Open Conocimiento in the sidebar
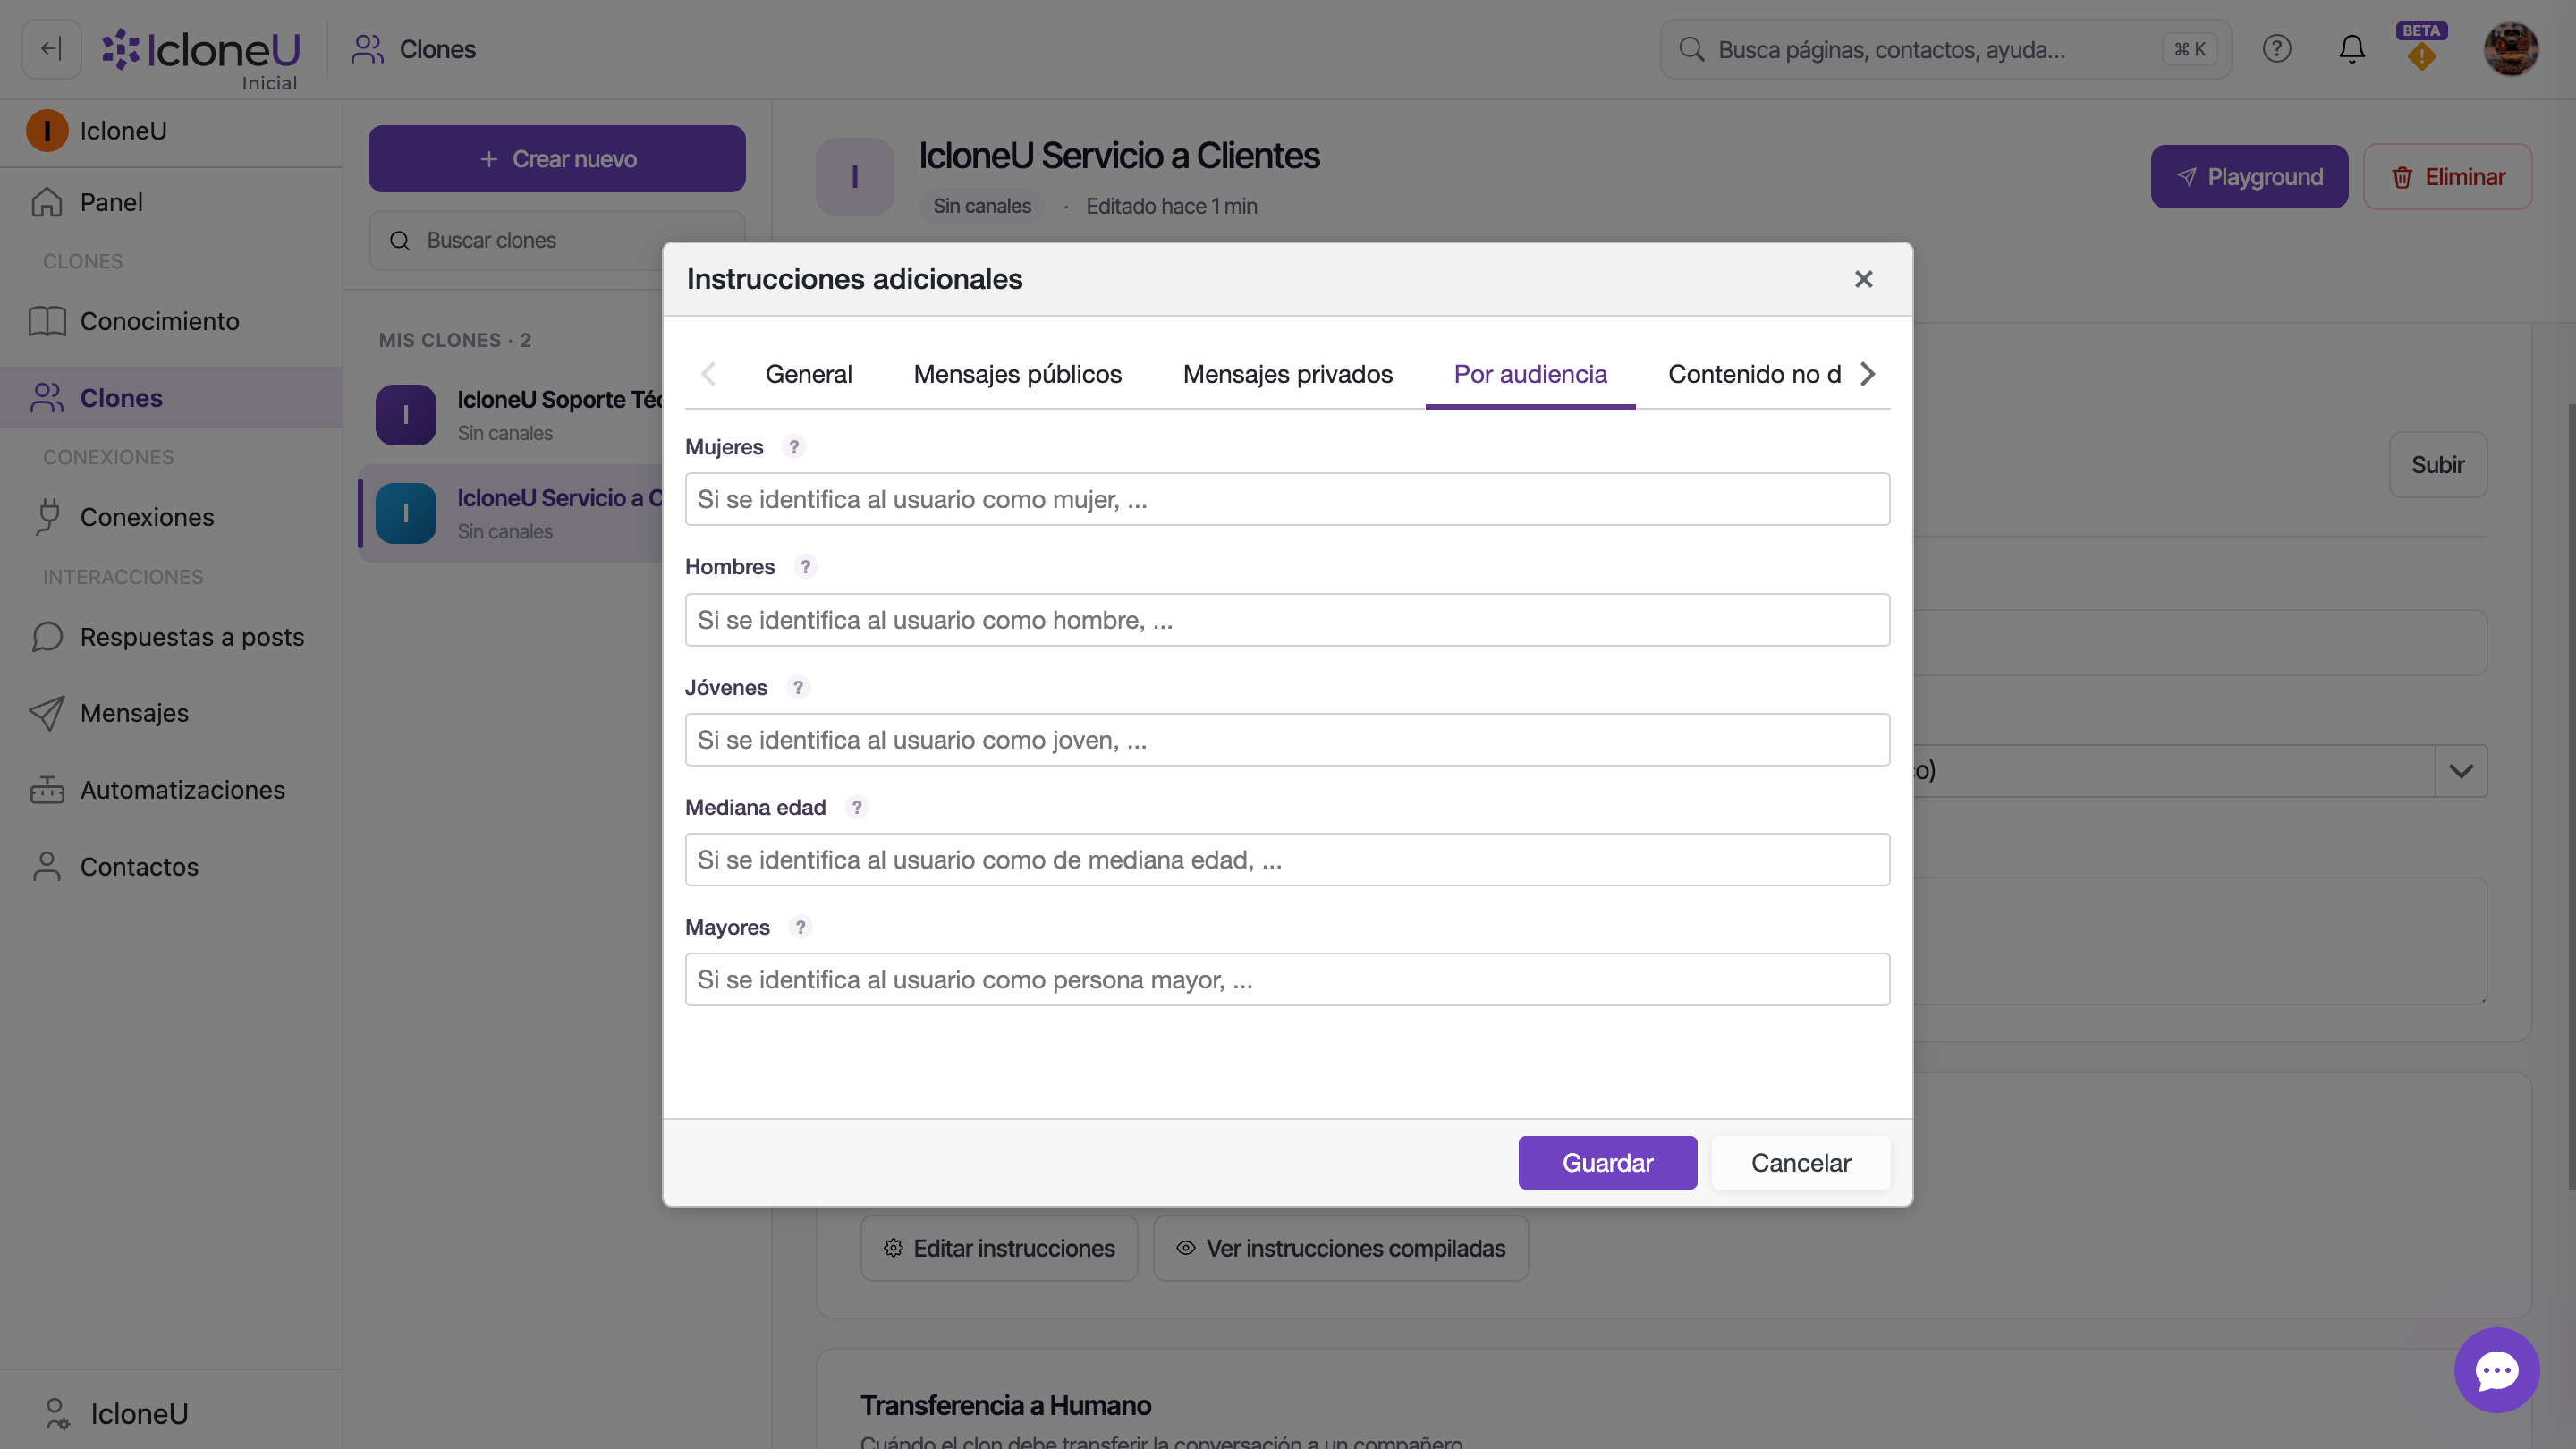 [171, 321]
